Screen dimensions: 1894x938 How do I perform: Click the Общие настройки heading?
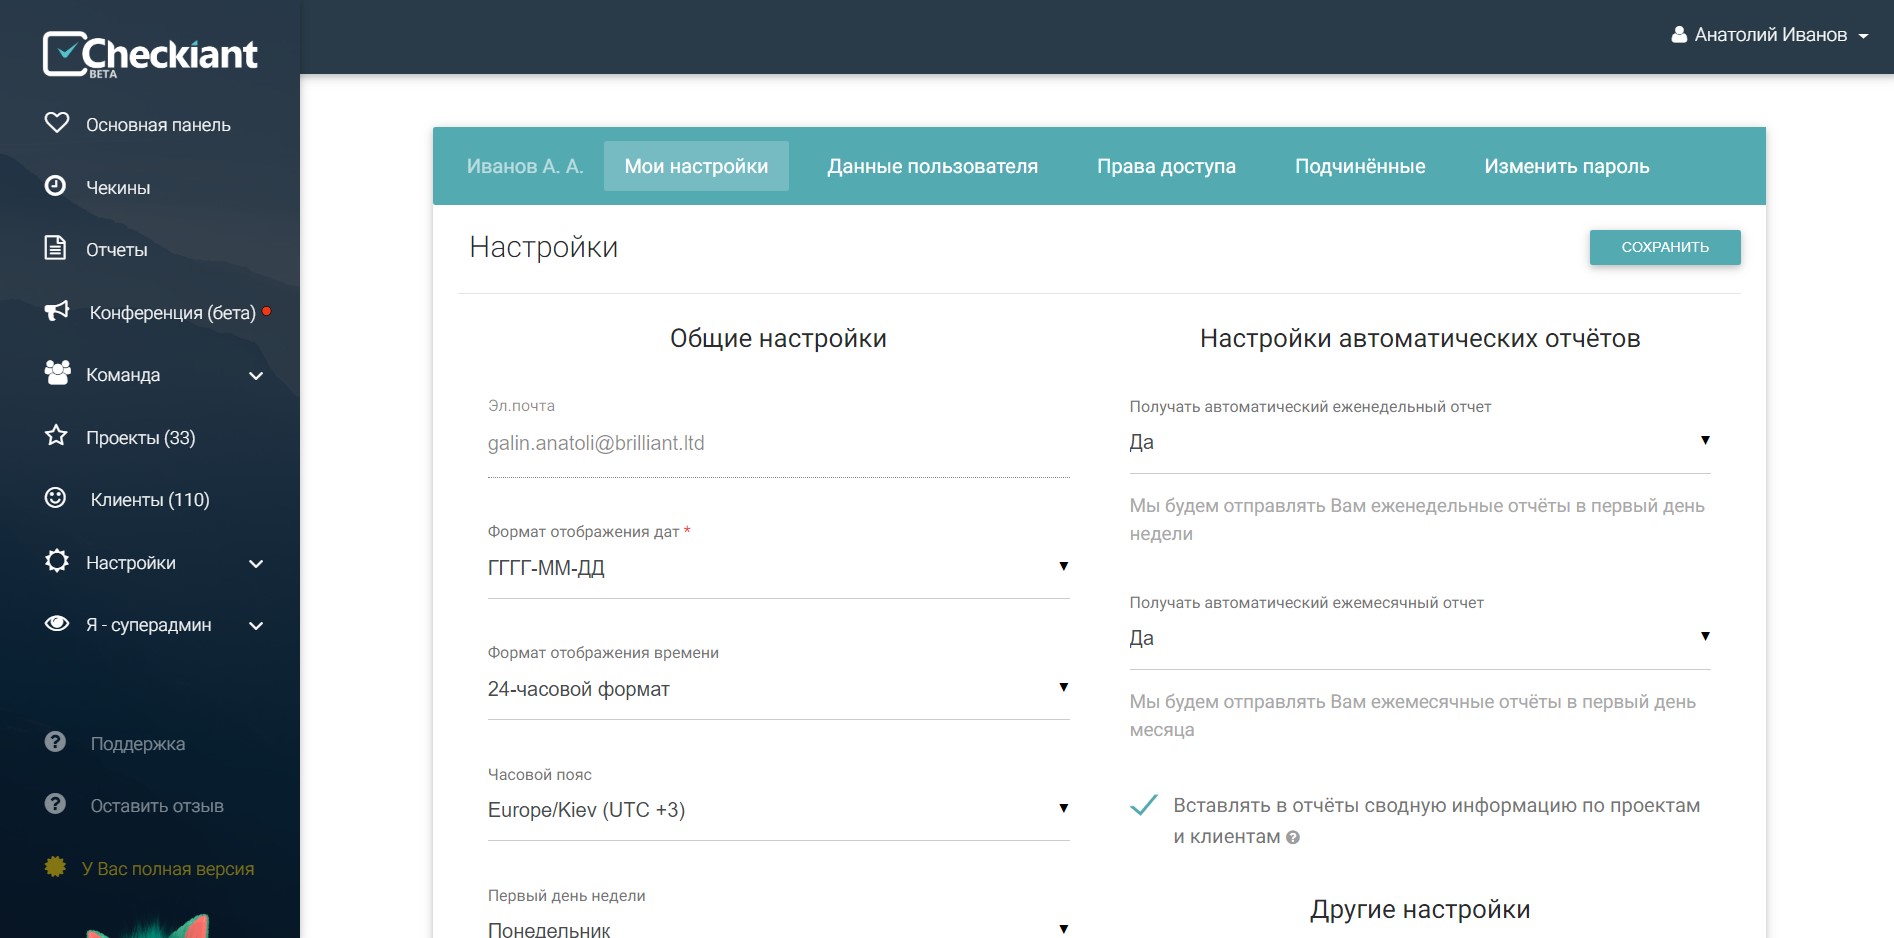pos(778,338)
